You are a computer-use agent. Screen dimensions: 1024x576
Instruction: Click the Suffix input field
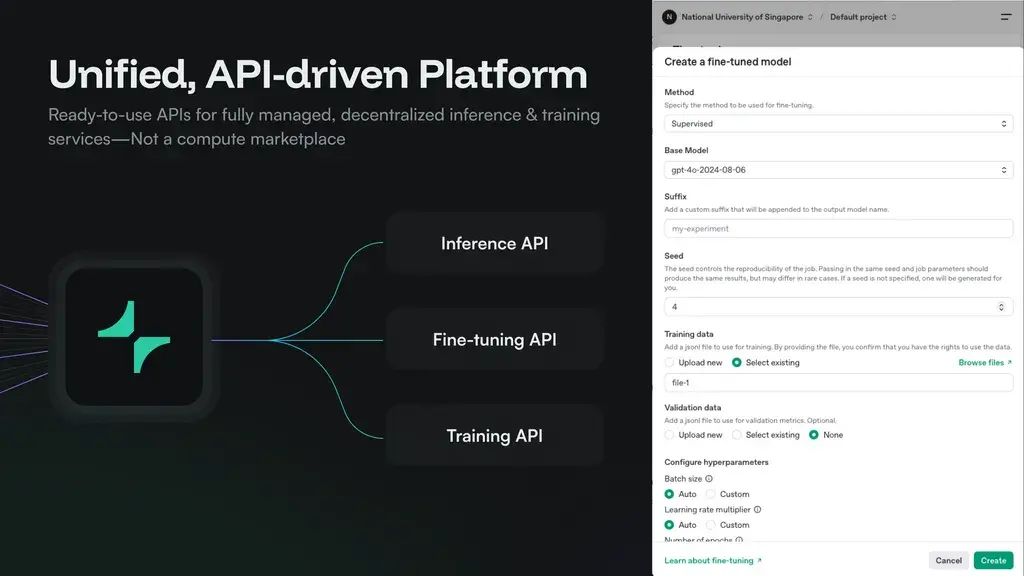838,229
